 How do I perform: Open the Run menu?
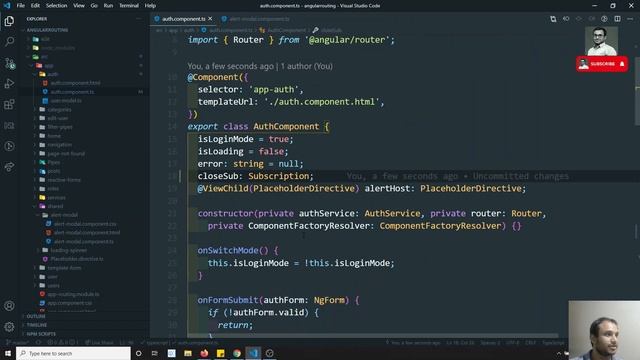click(x=108, y=6)
